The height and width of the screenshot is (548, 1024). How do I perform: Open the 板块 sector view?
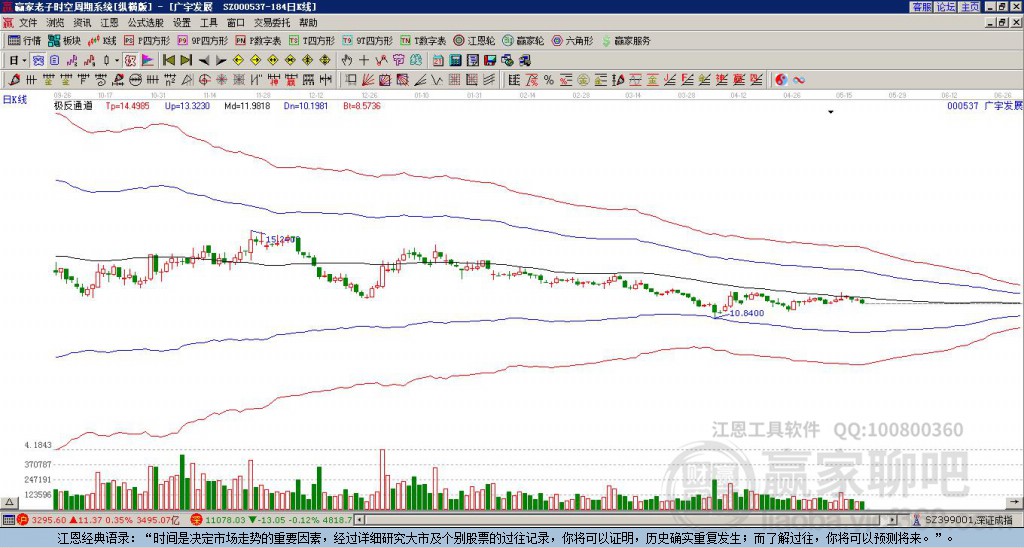pyautogui.click(x=65, y=41)
